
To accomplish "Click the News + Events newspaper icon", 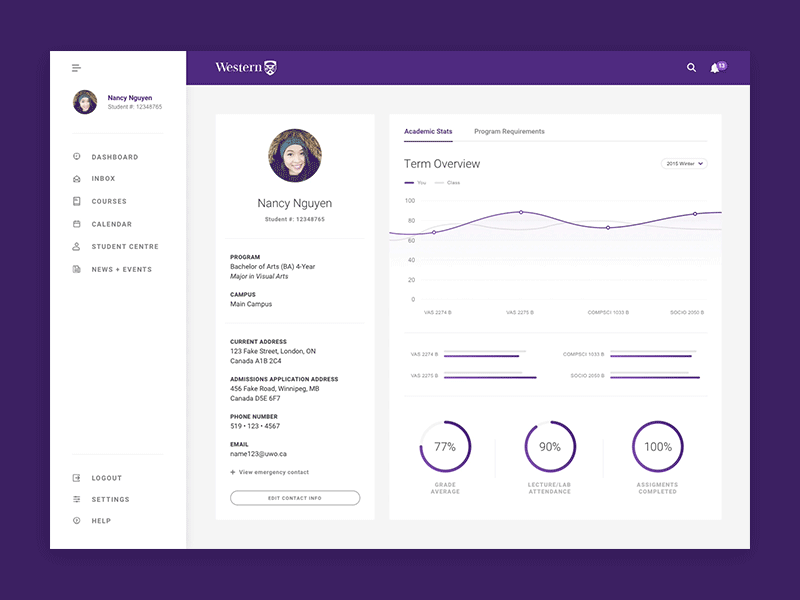I will (x=77, y=269).
